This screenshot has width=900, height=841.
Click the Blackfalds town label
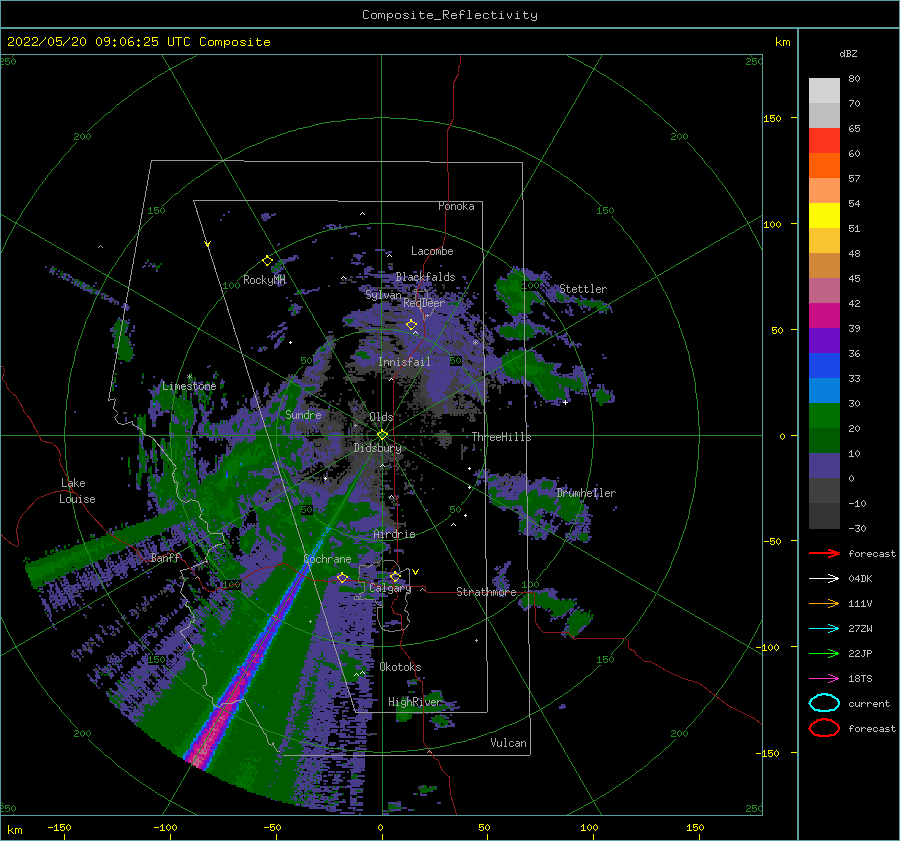point(425,277)
